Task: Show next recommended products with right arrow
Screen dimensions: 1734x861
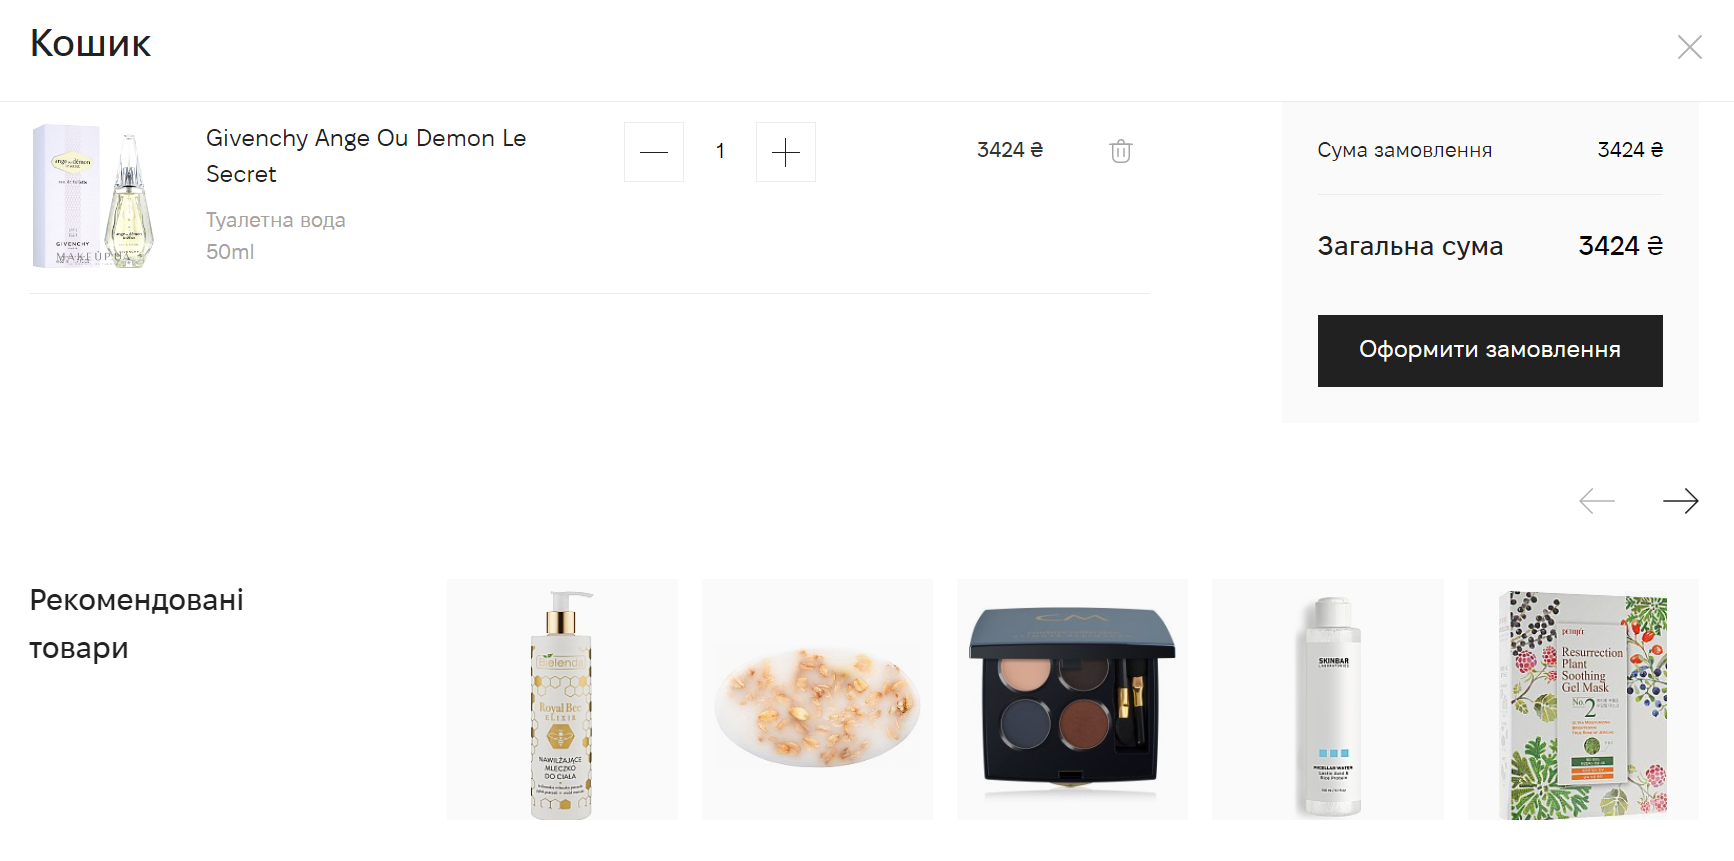Action: click(x=1680, y=501)
